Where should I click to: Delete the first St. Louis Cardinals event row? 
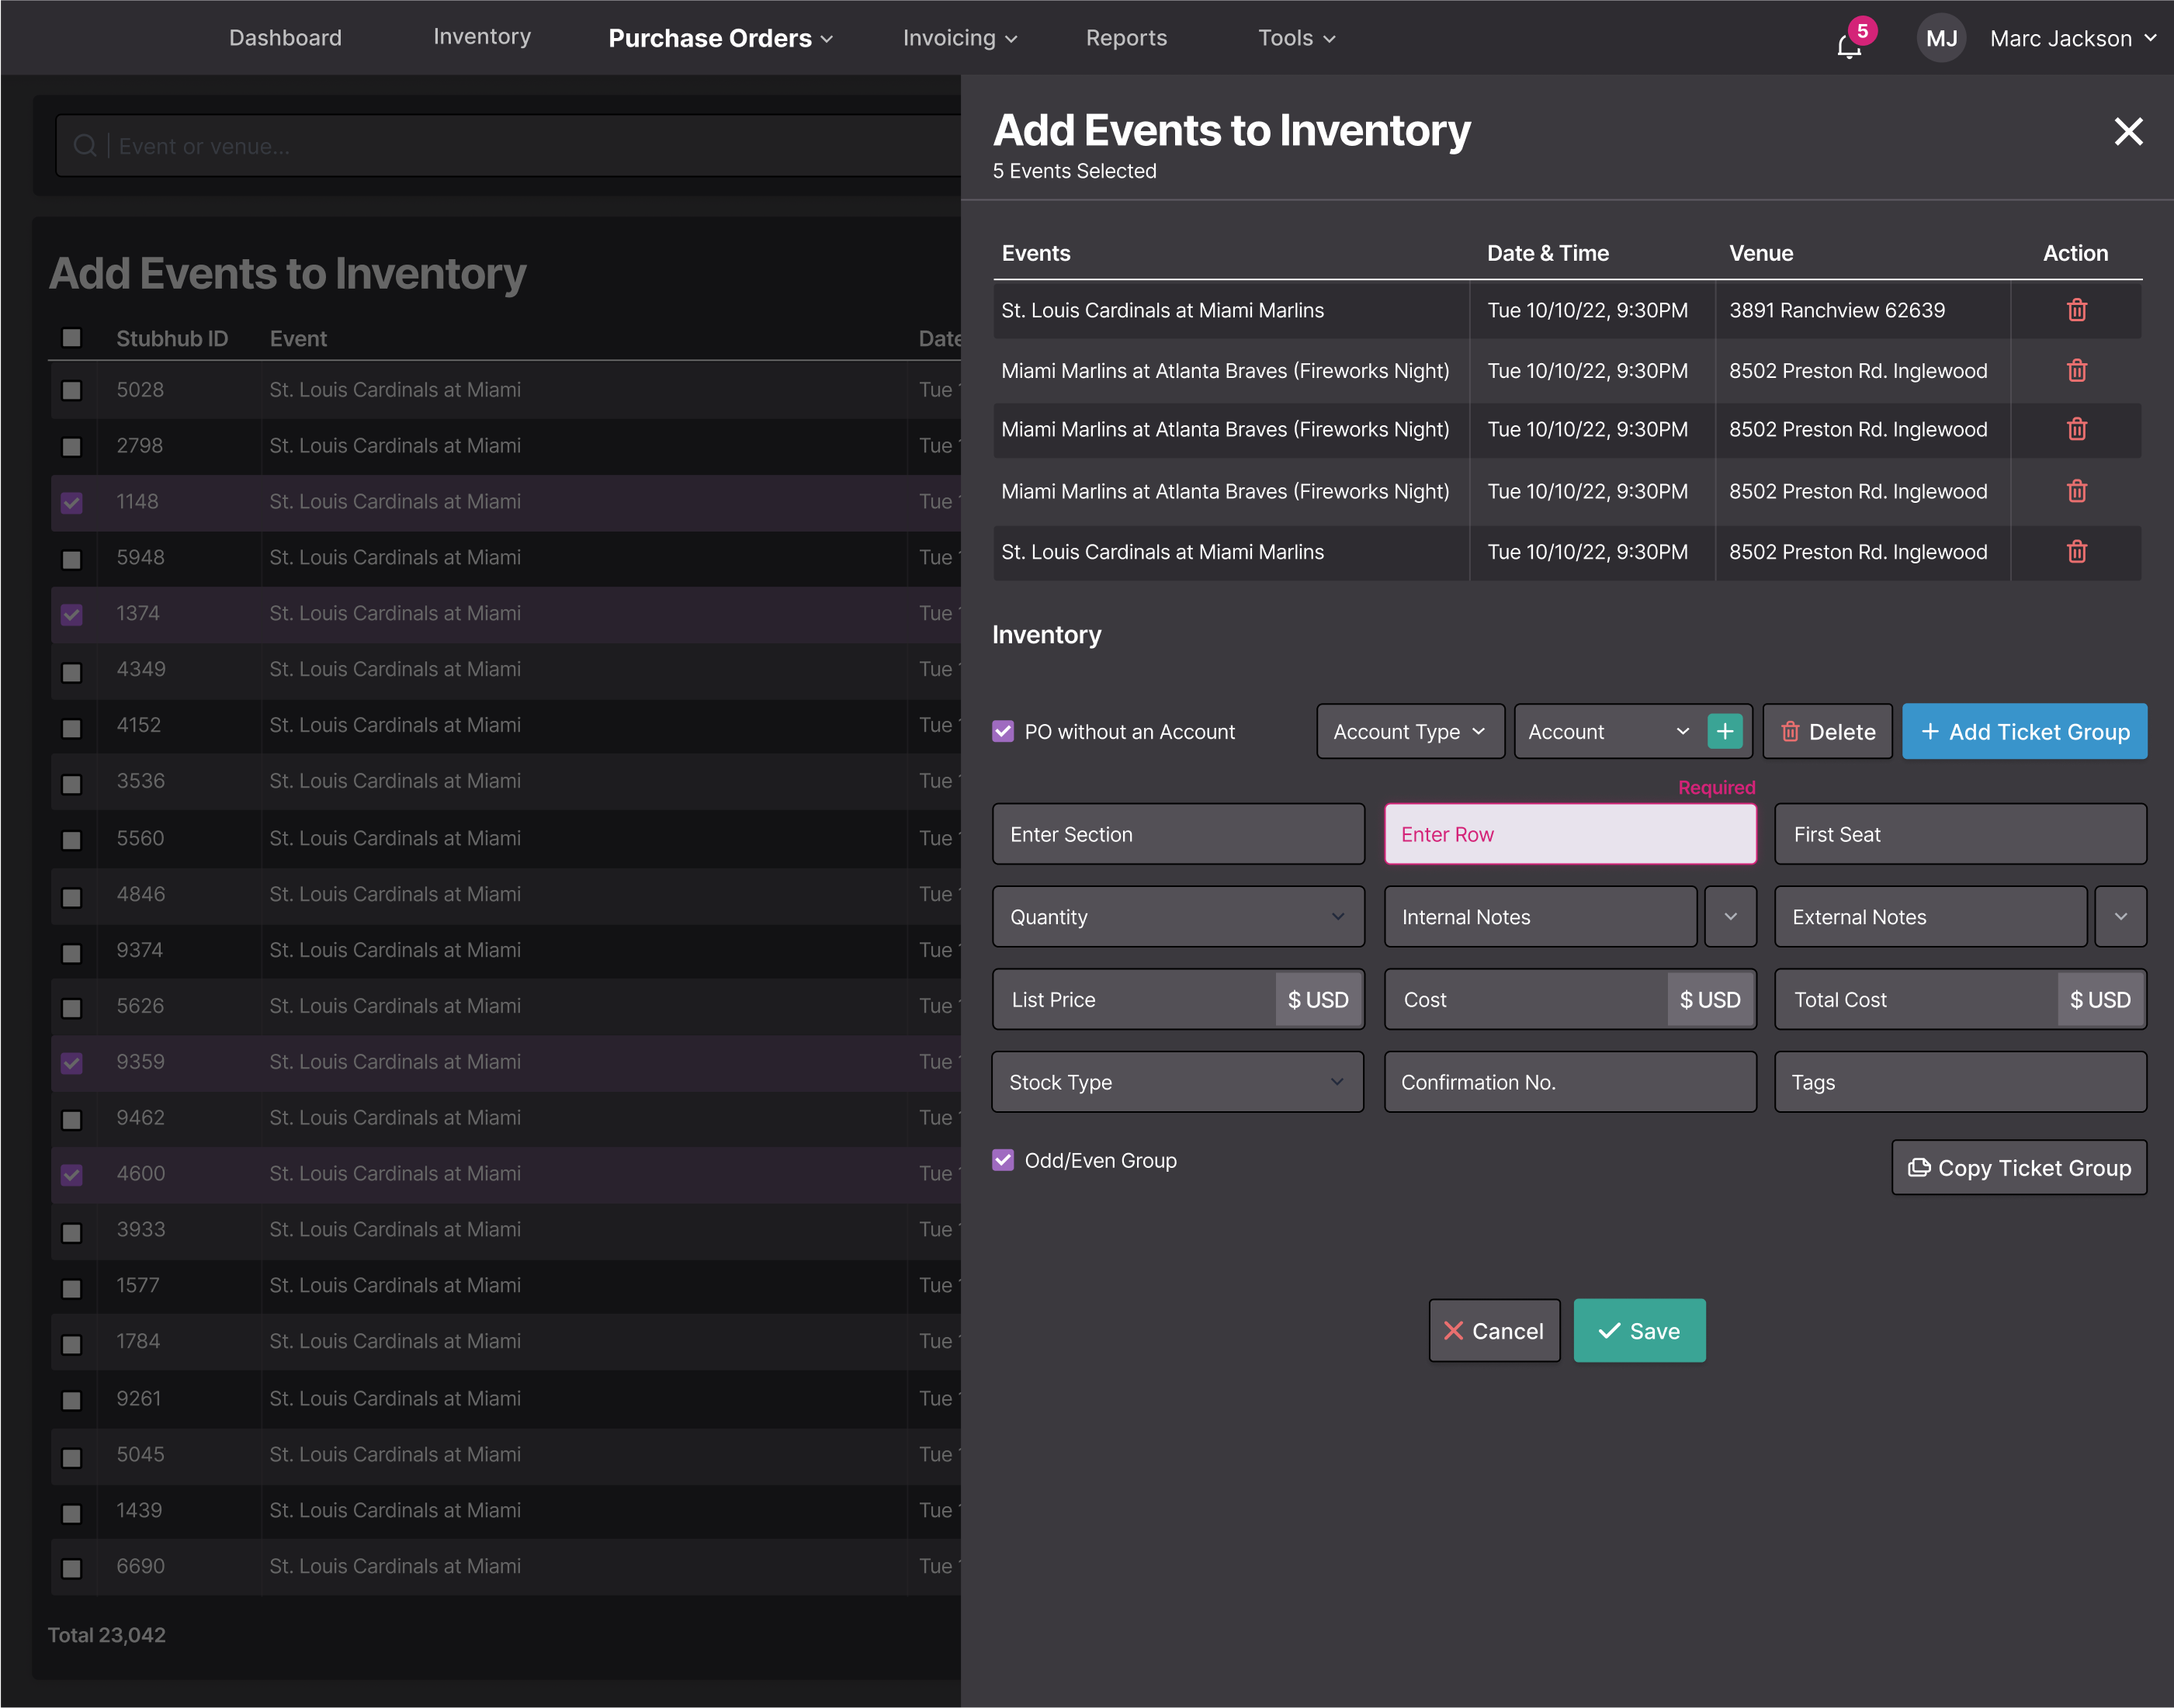2076,310
